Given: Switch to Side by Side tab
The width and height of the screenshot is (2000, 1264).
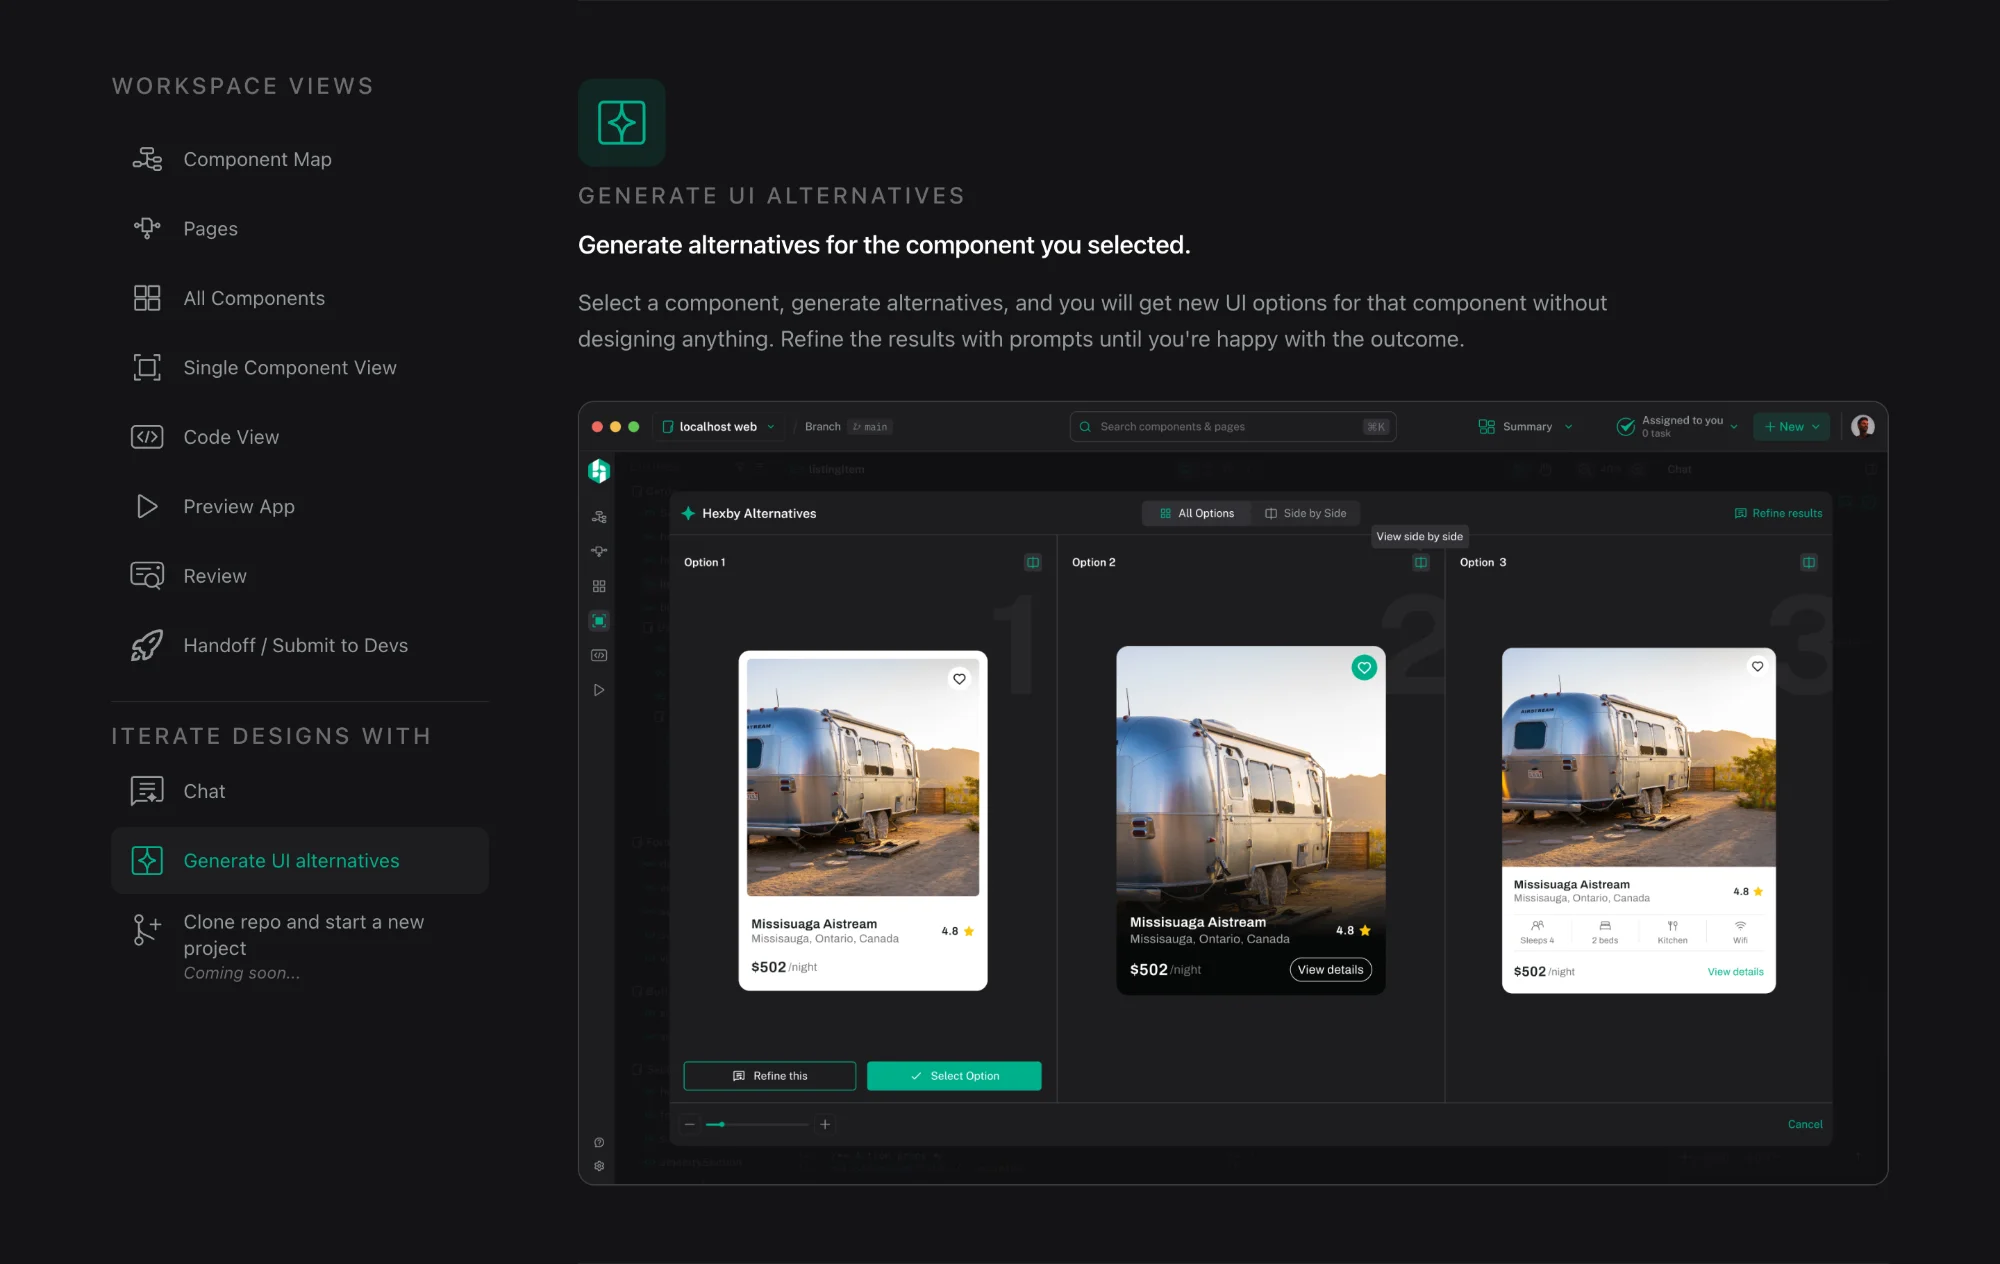Looking at the screenshot, I should point(1305,513).
